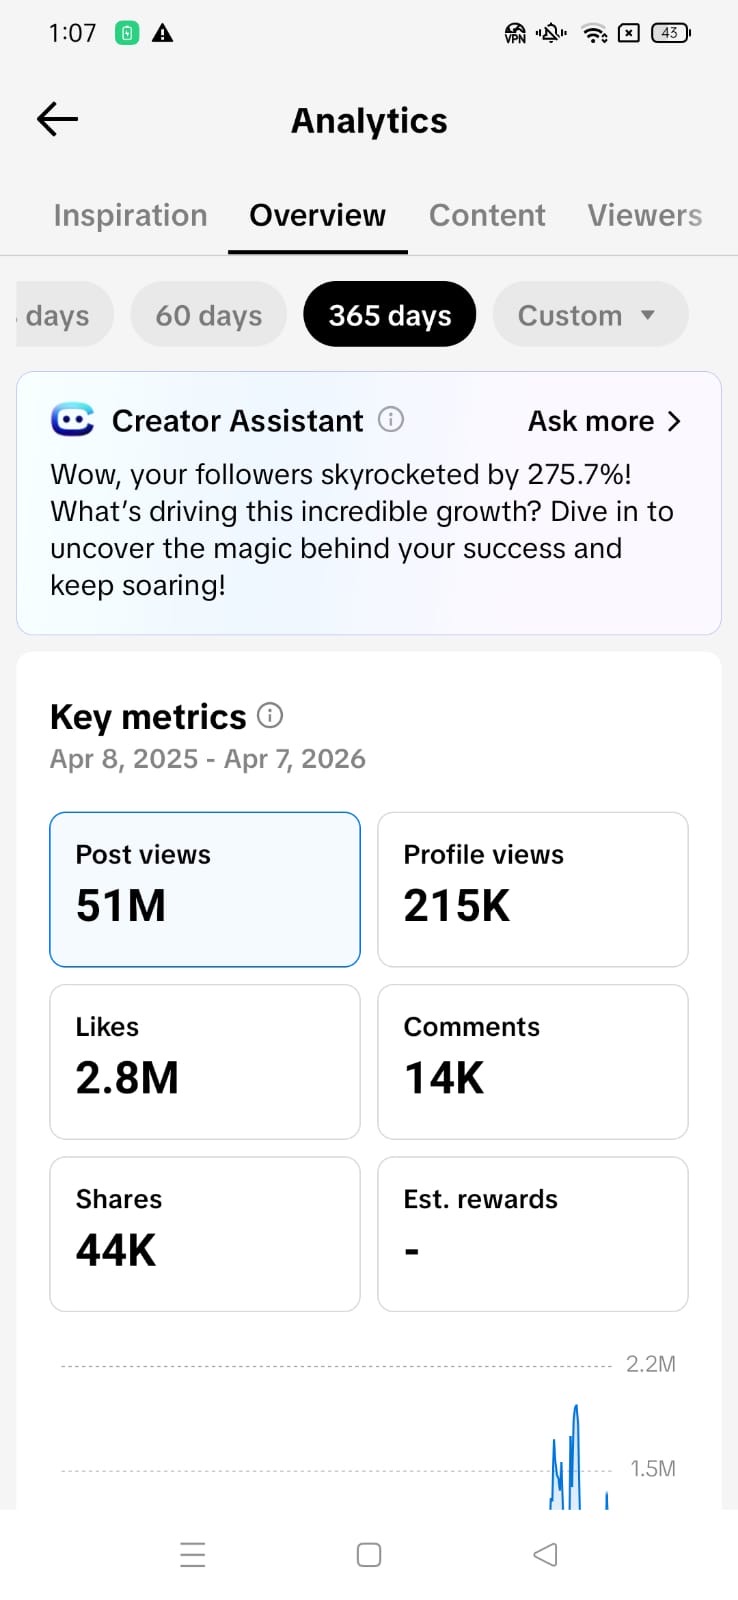Viewport: 738px width, 1600px height.
Task: Tap info icon beside Creator Assistant
Action: (391, 420)
